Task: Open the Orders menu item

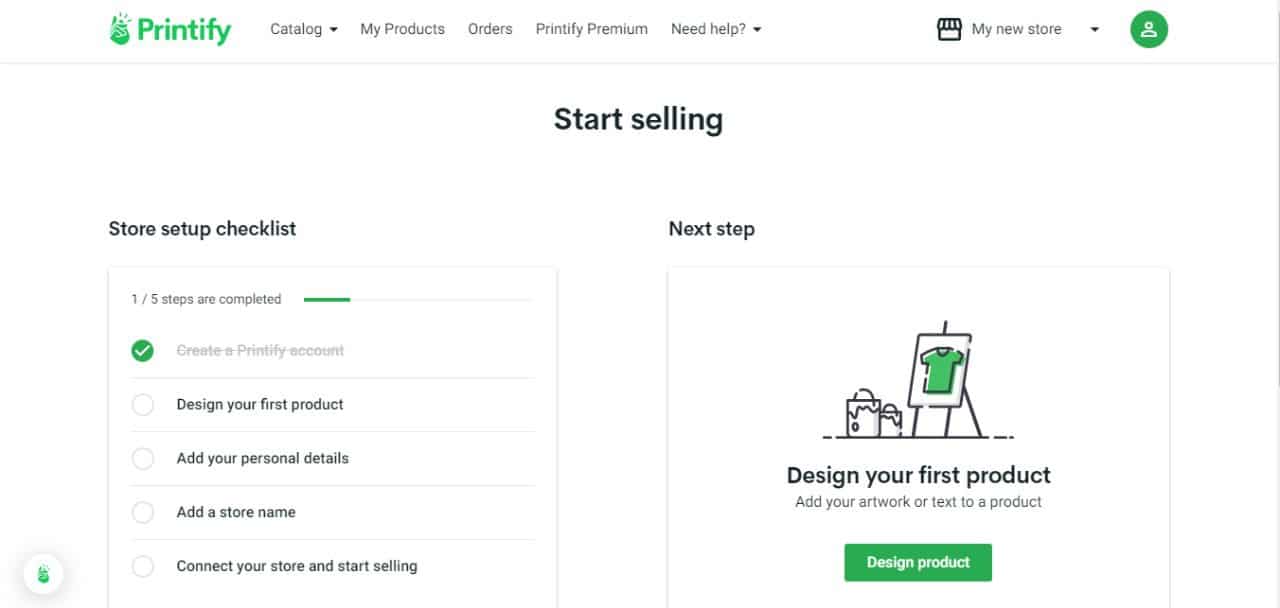Action: 490,29
